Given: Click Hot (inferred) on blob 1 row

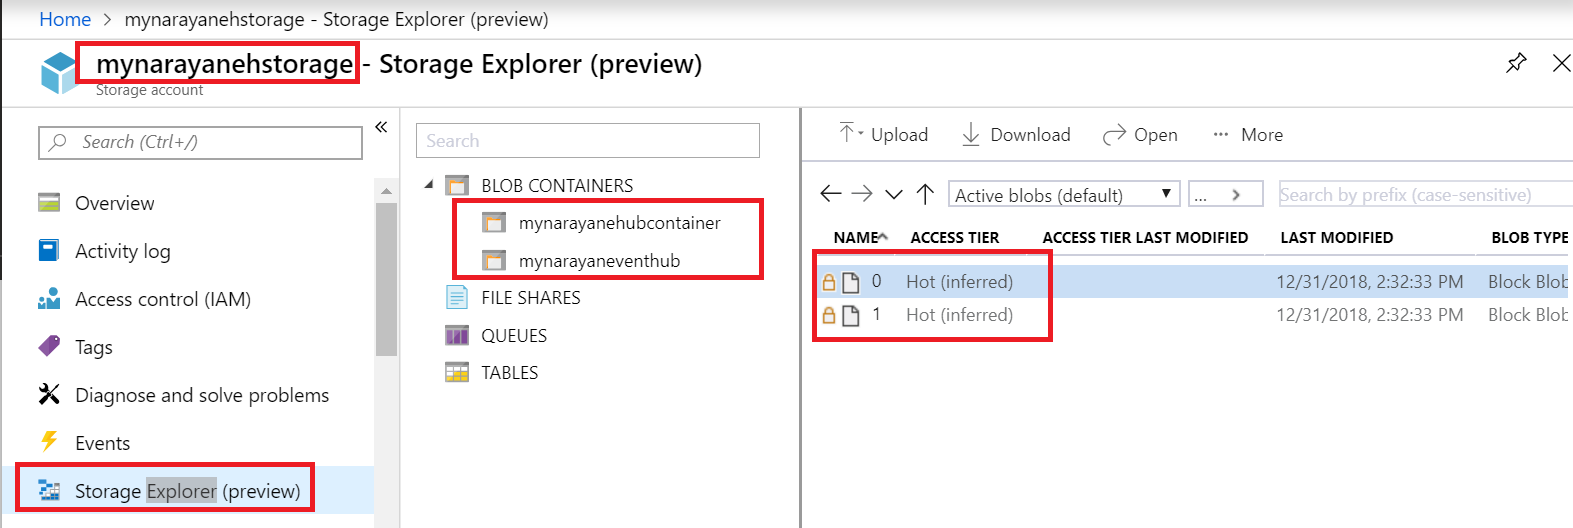Looking at the screenshot, I should click(959, 315).
